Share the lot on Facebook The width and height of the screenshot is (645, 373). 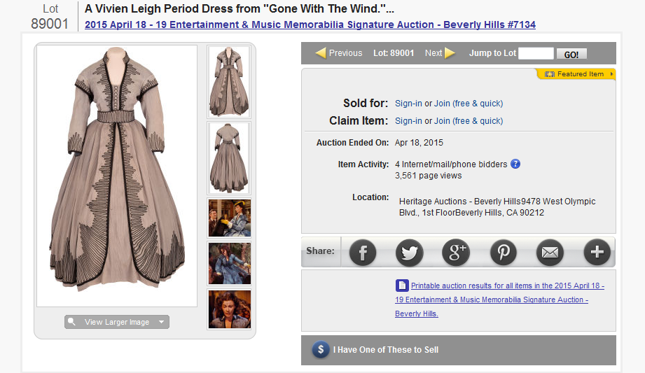point(362,252)
